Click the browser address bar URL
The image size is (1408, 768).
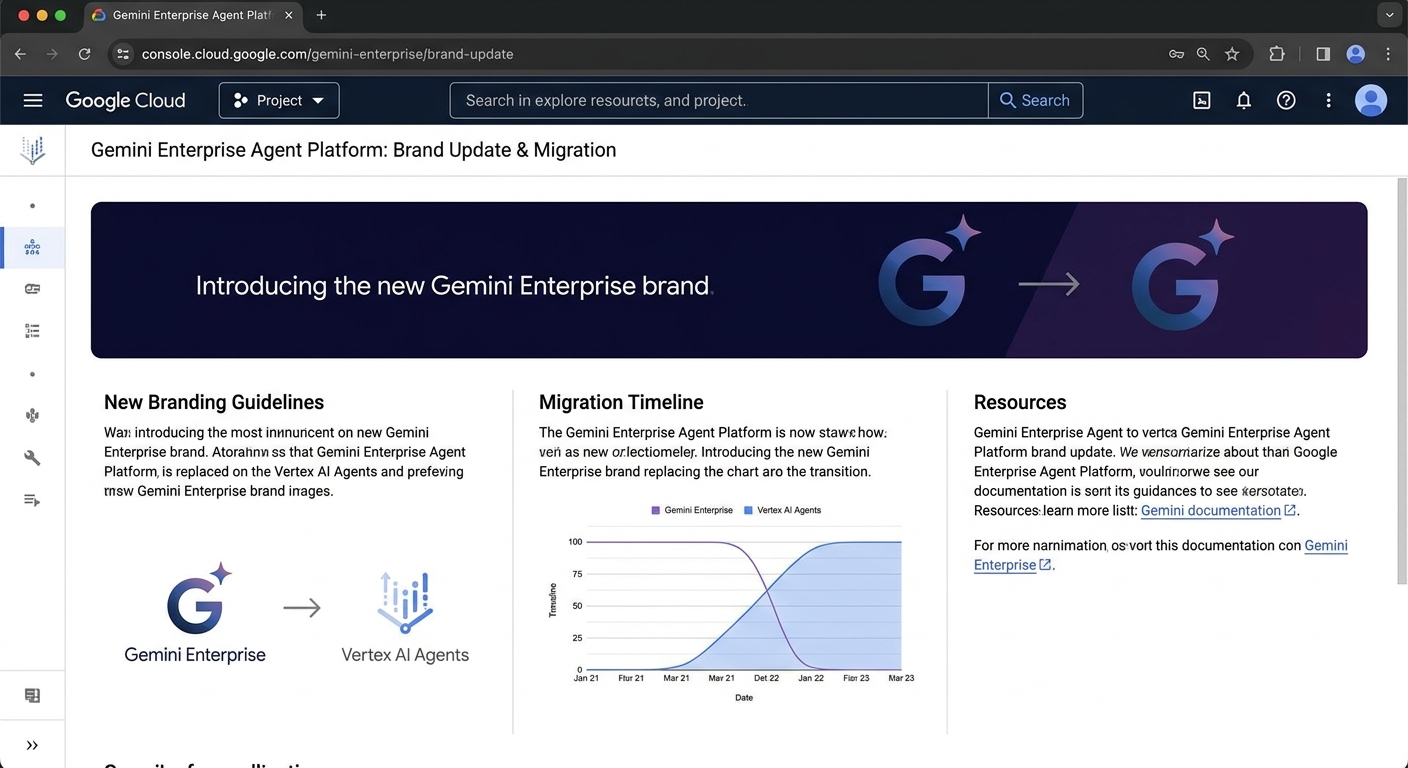[x=327, y=54]
